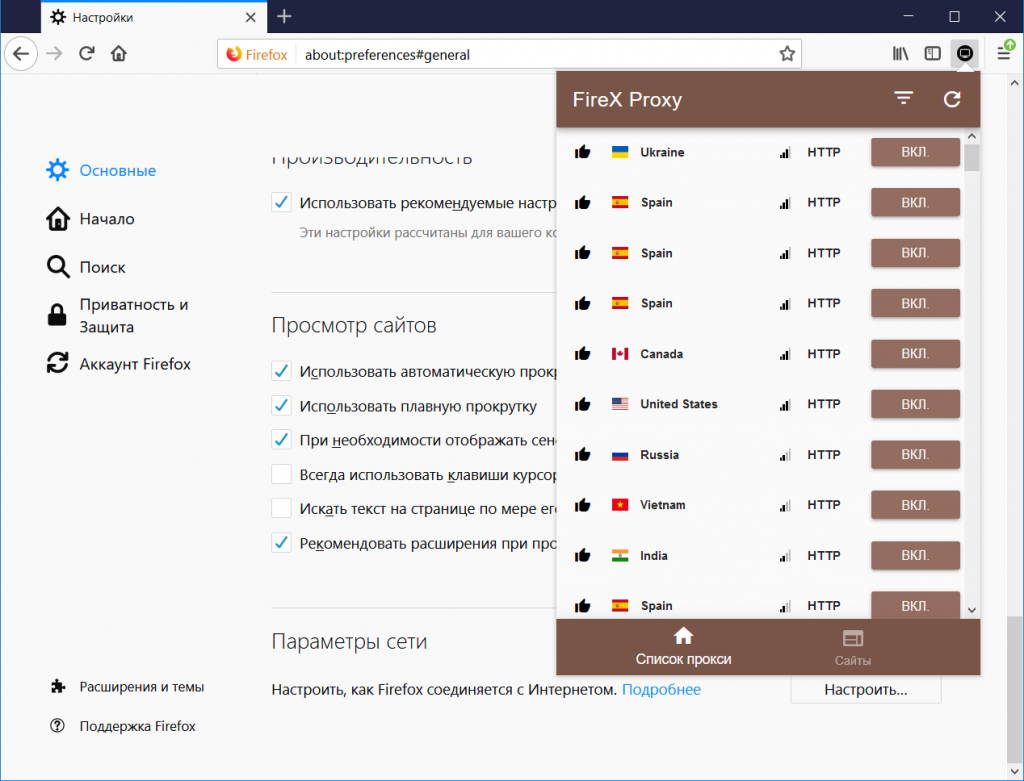Click the 'FireX Proxy' popup title

(x=627, y=99)
